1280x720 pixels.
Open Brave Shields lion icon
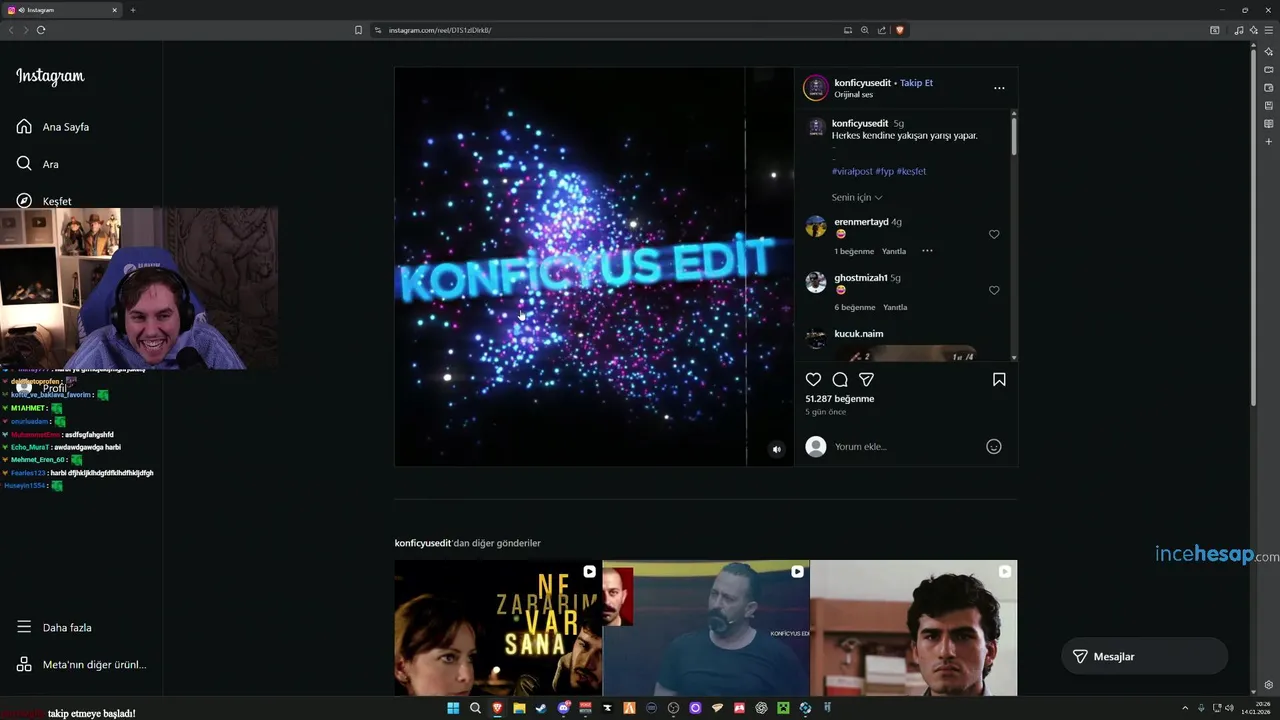[x=899, y=30]
